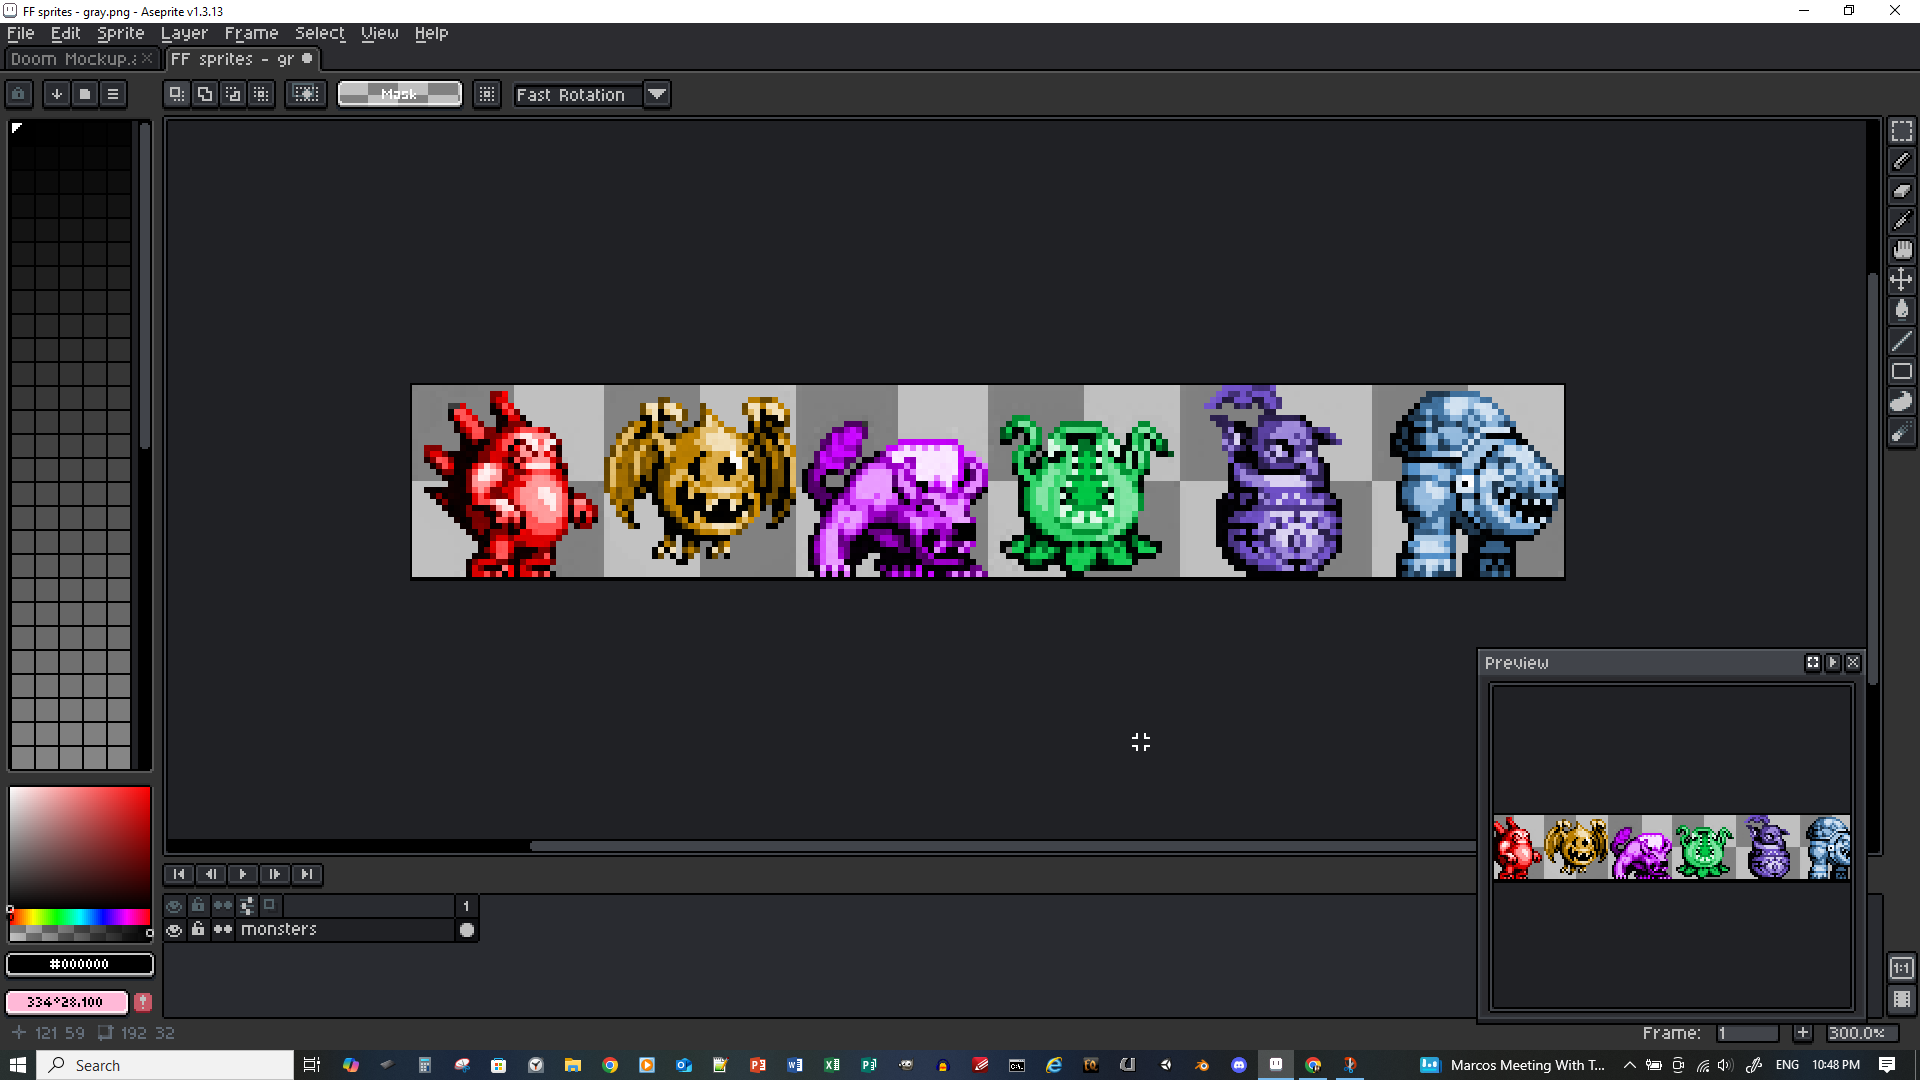This screenshot has width=1920, height=1080.
Task: Select the Hand tool
Action: (1901, 251)
